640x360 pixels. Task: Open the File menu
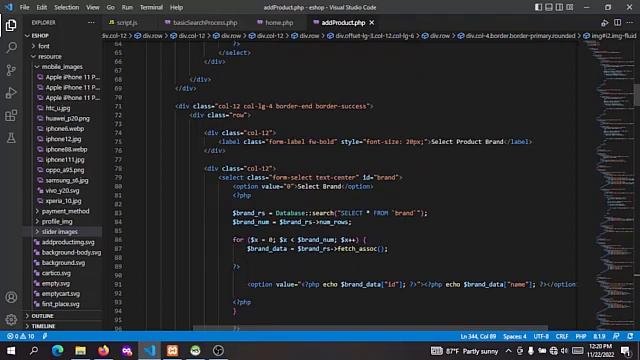pos(24,7)
